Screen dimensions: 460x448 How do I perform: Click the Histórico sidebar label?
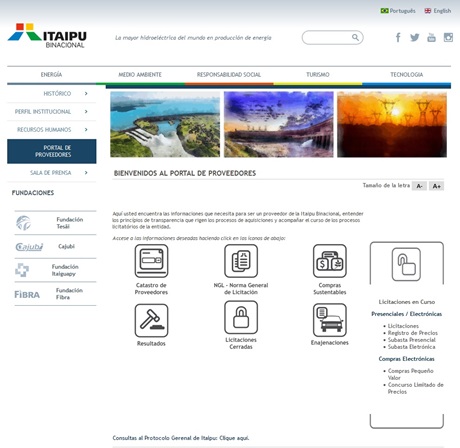[x=57, y=94]
